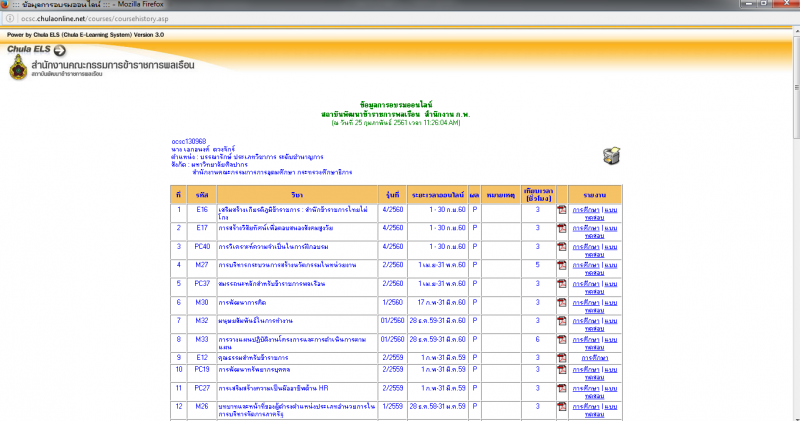Open the PDF certificate icon for course E17
800x421 pixels.
[x=562, y=228]
